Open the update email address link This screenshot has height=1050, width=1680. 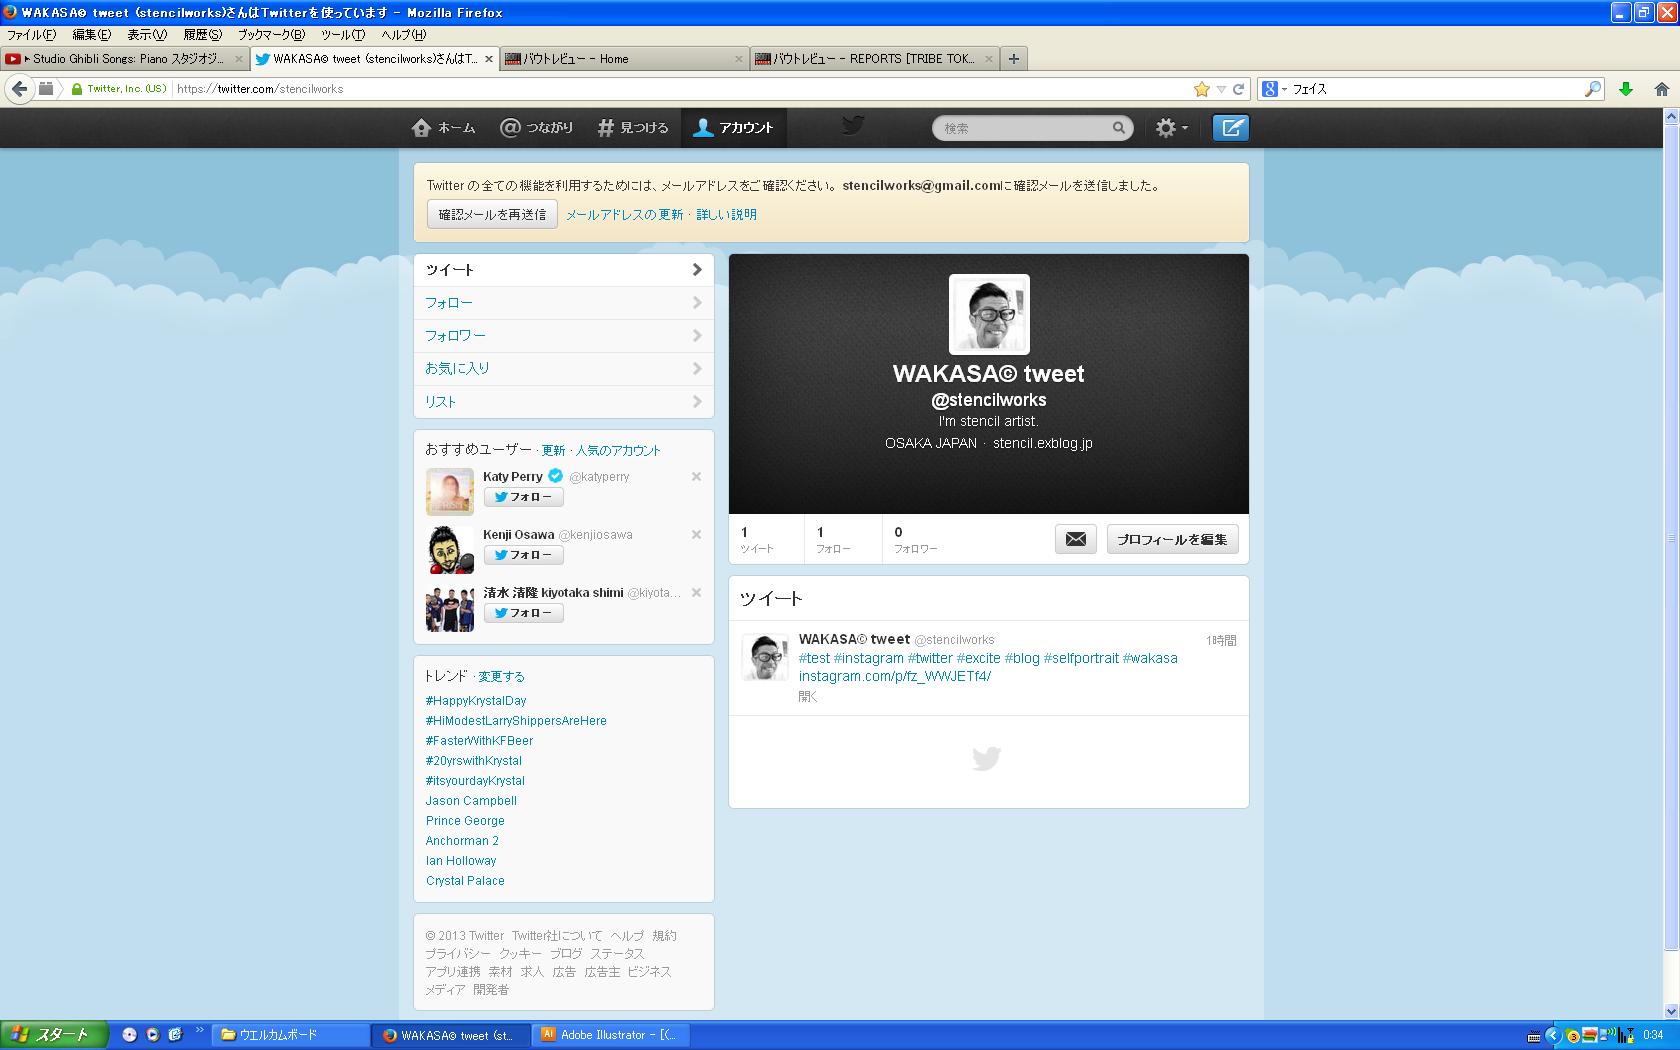pos(624,214)
